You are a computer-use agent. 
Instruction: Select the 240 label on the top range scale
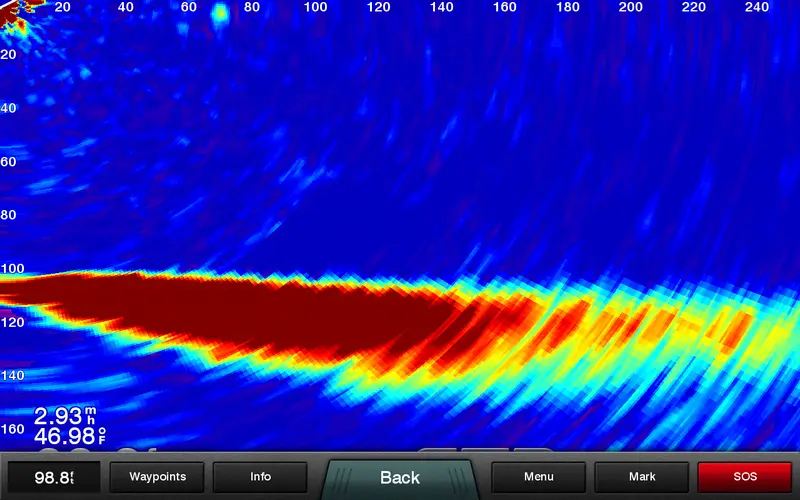pos(756,7)
